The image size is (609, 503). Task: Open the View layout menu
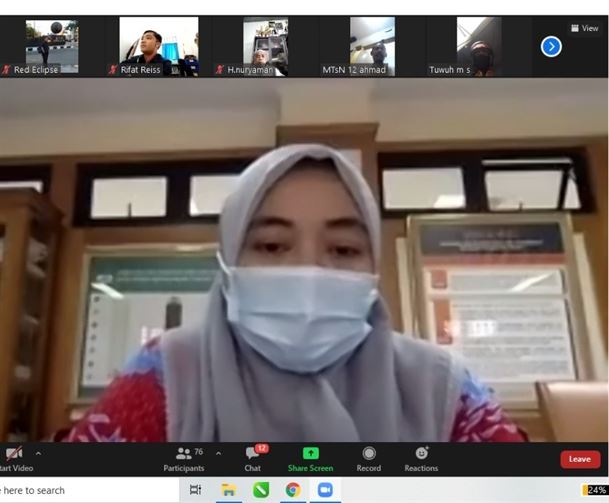[584, 28]
